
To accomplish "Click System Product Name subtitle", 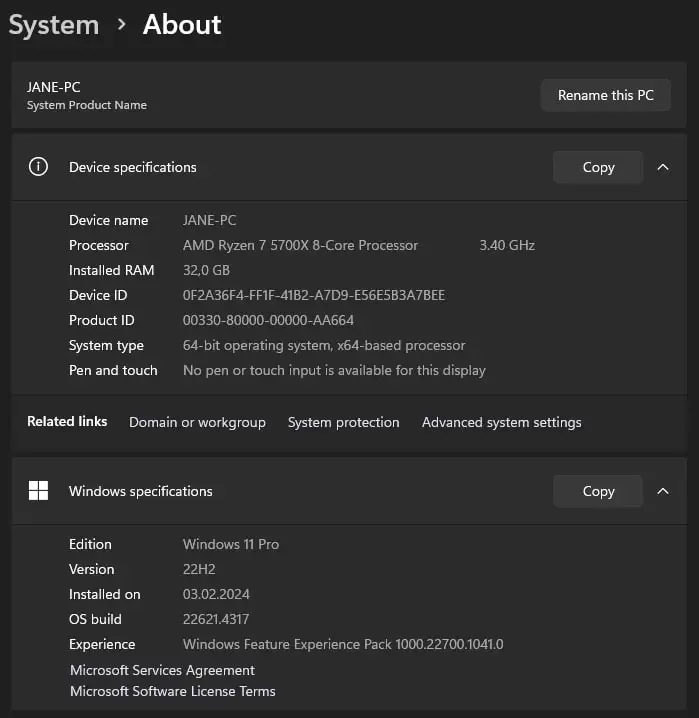I will [87, 105].
